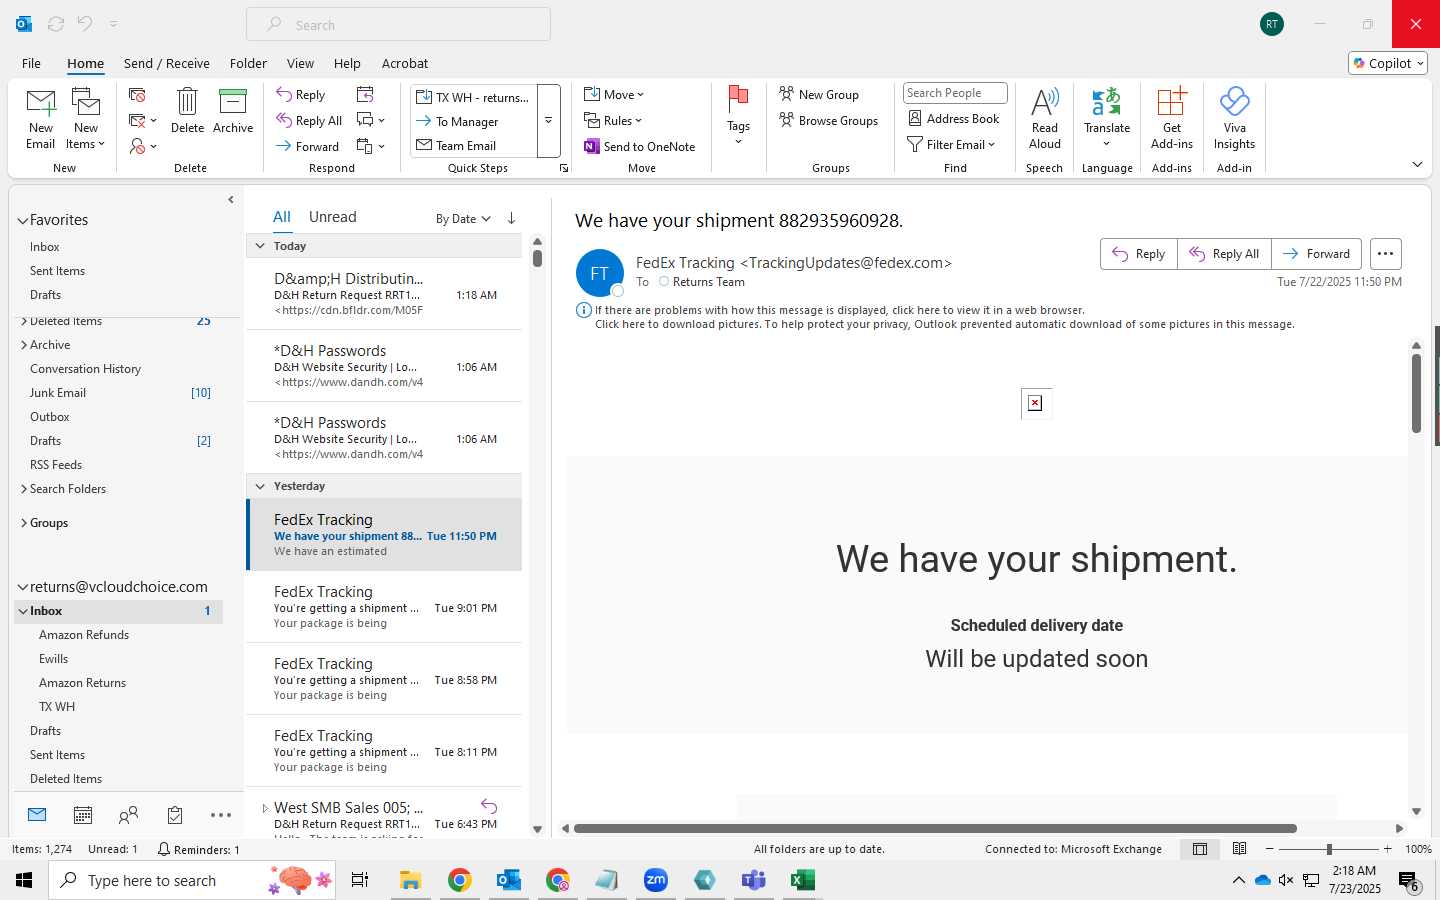This screenshot has height=900, width=1440.
Task: Open the View tab
Action: (x=300, y=63)
